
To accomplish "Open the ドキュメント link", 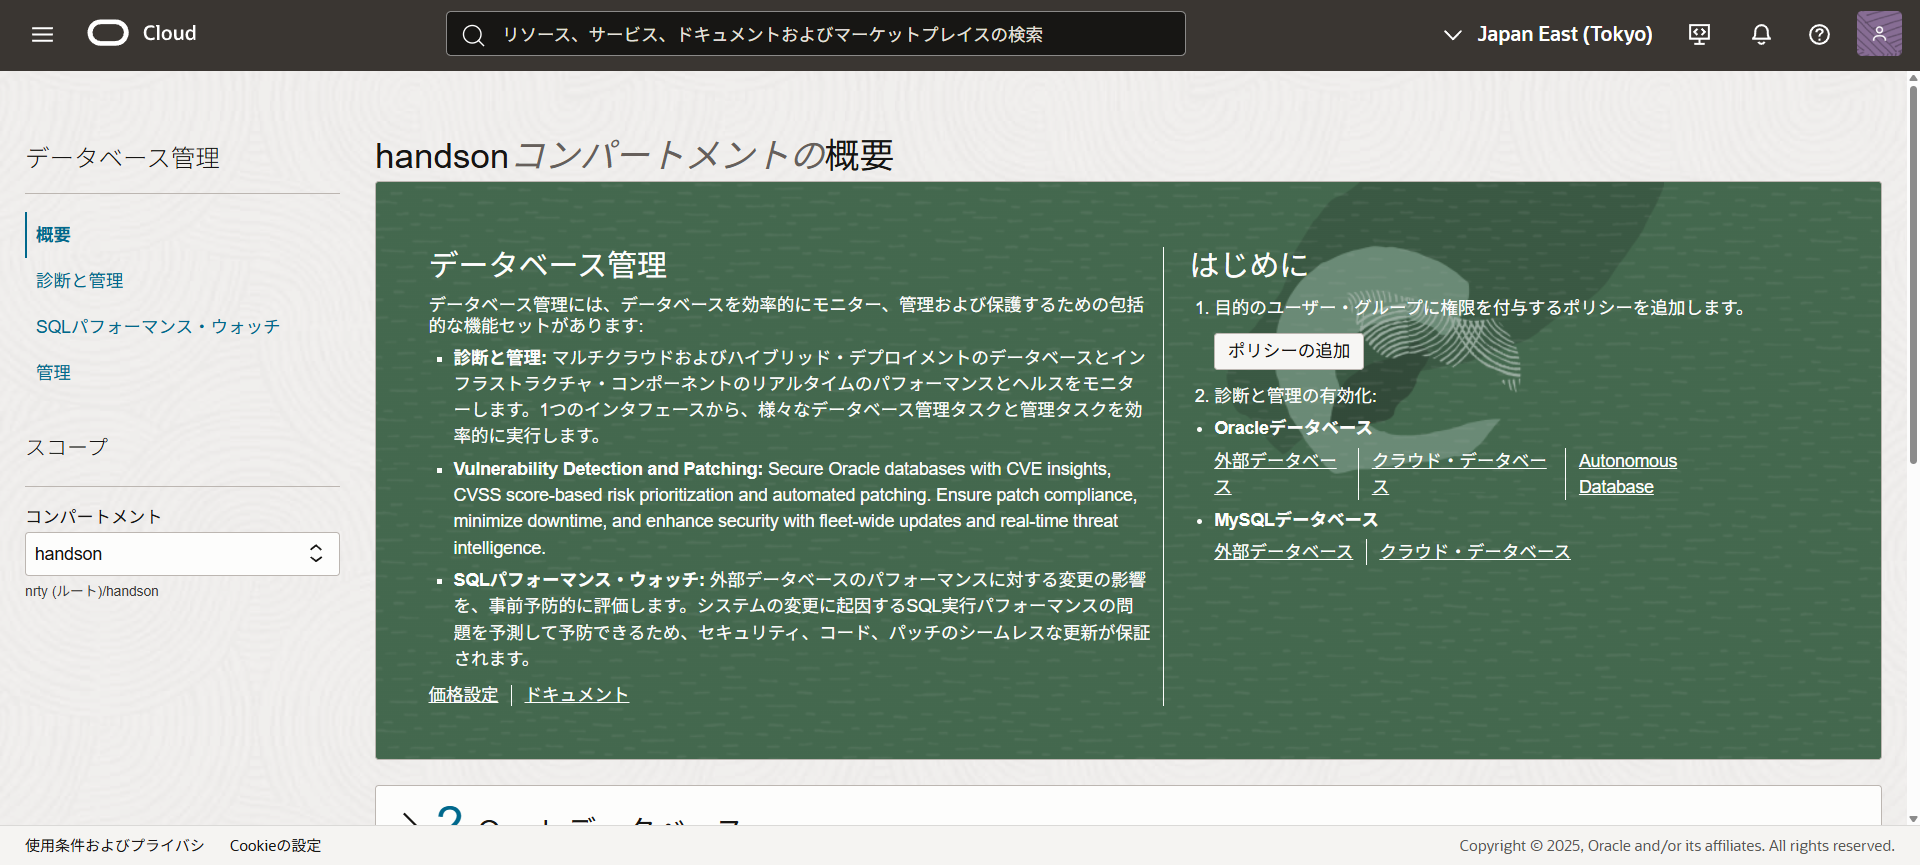I will (577, 695).
